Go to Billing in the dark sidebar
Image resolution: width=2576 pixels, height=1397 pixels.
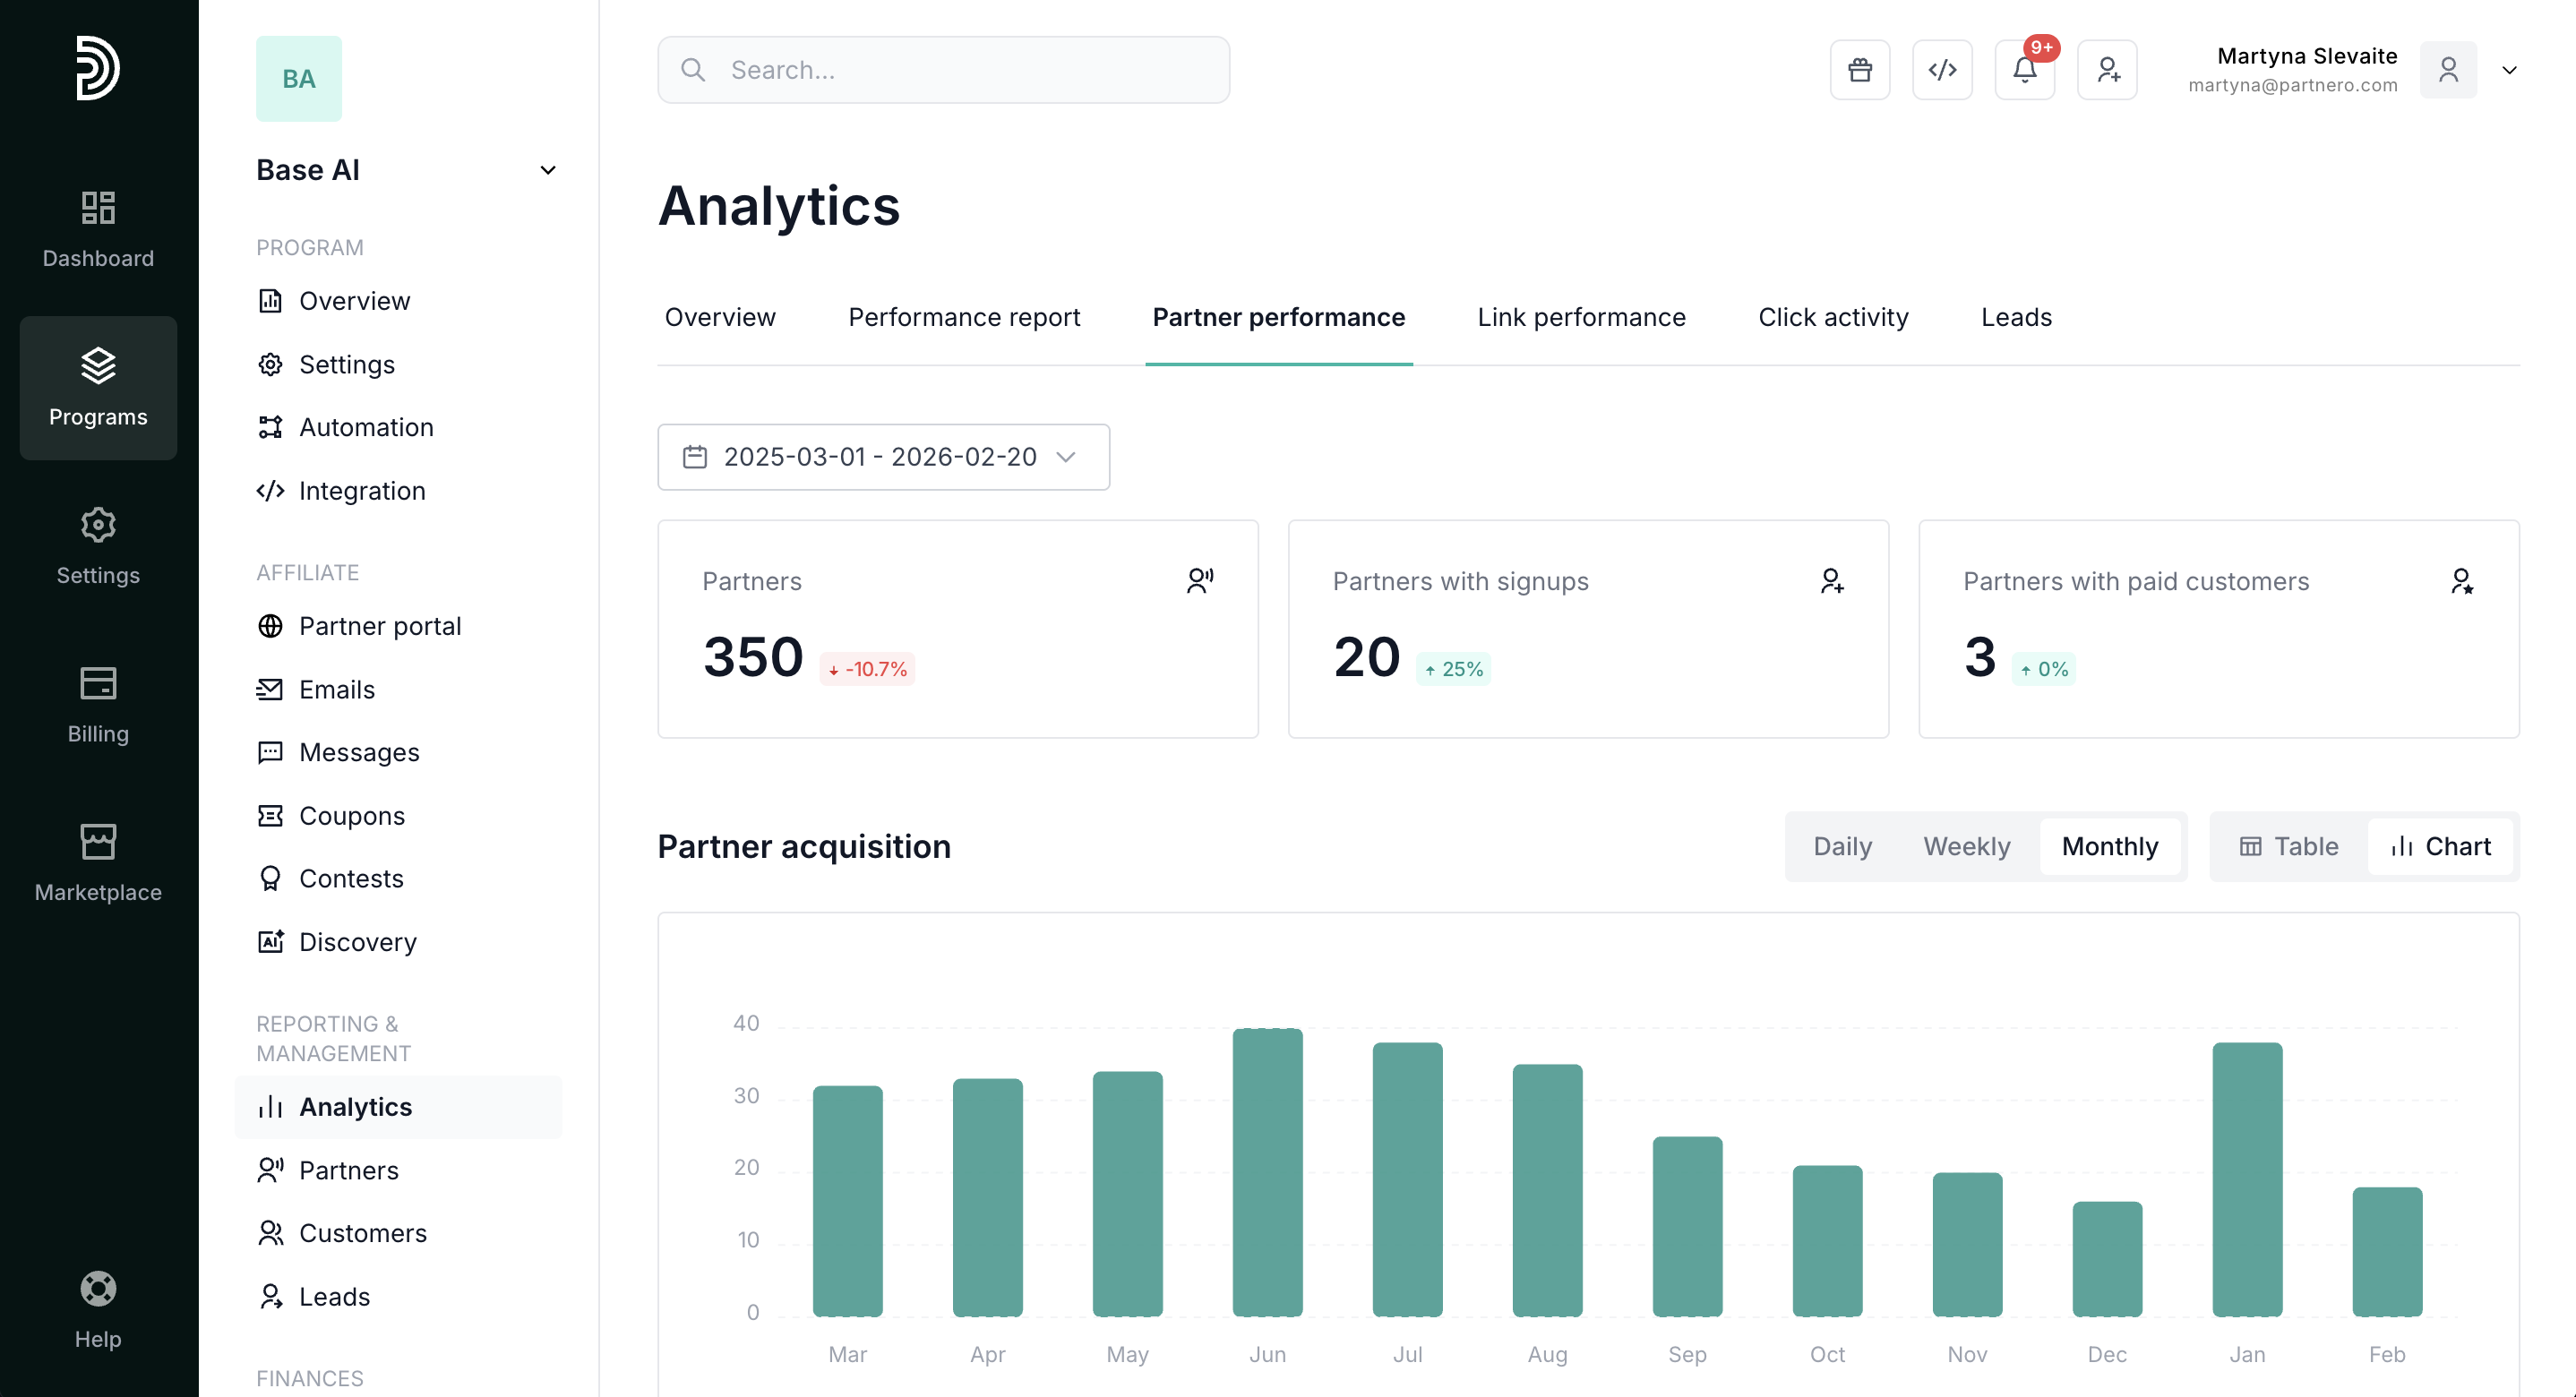[98, 704]
